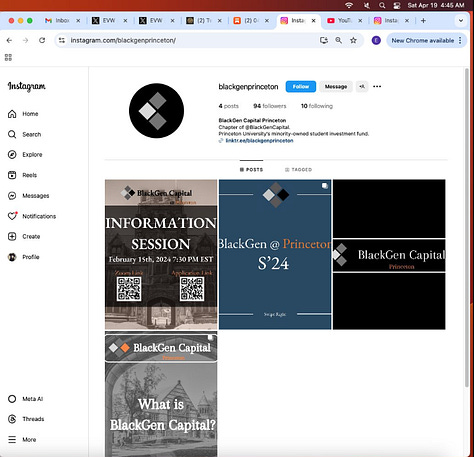Screen dimensions: 474x457
Task: Open profile options three-dot menu
Action: pyautogui.click(x=377, y=87)
